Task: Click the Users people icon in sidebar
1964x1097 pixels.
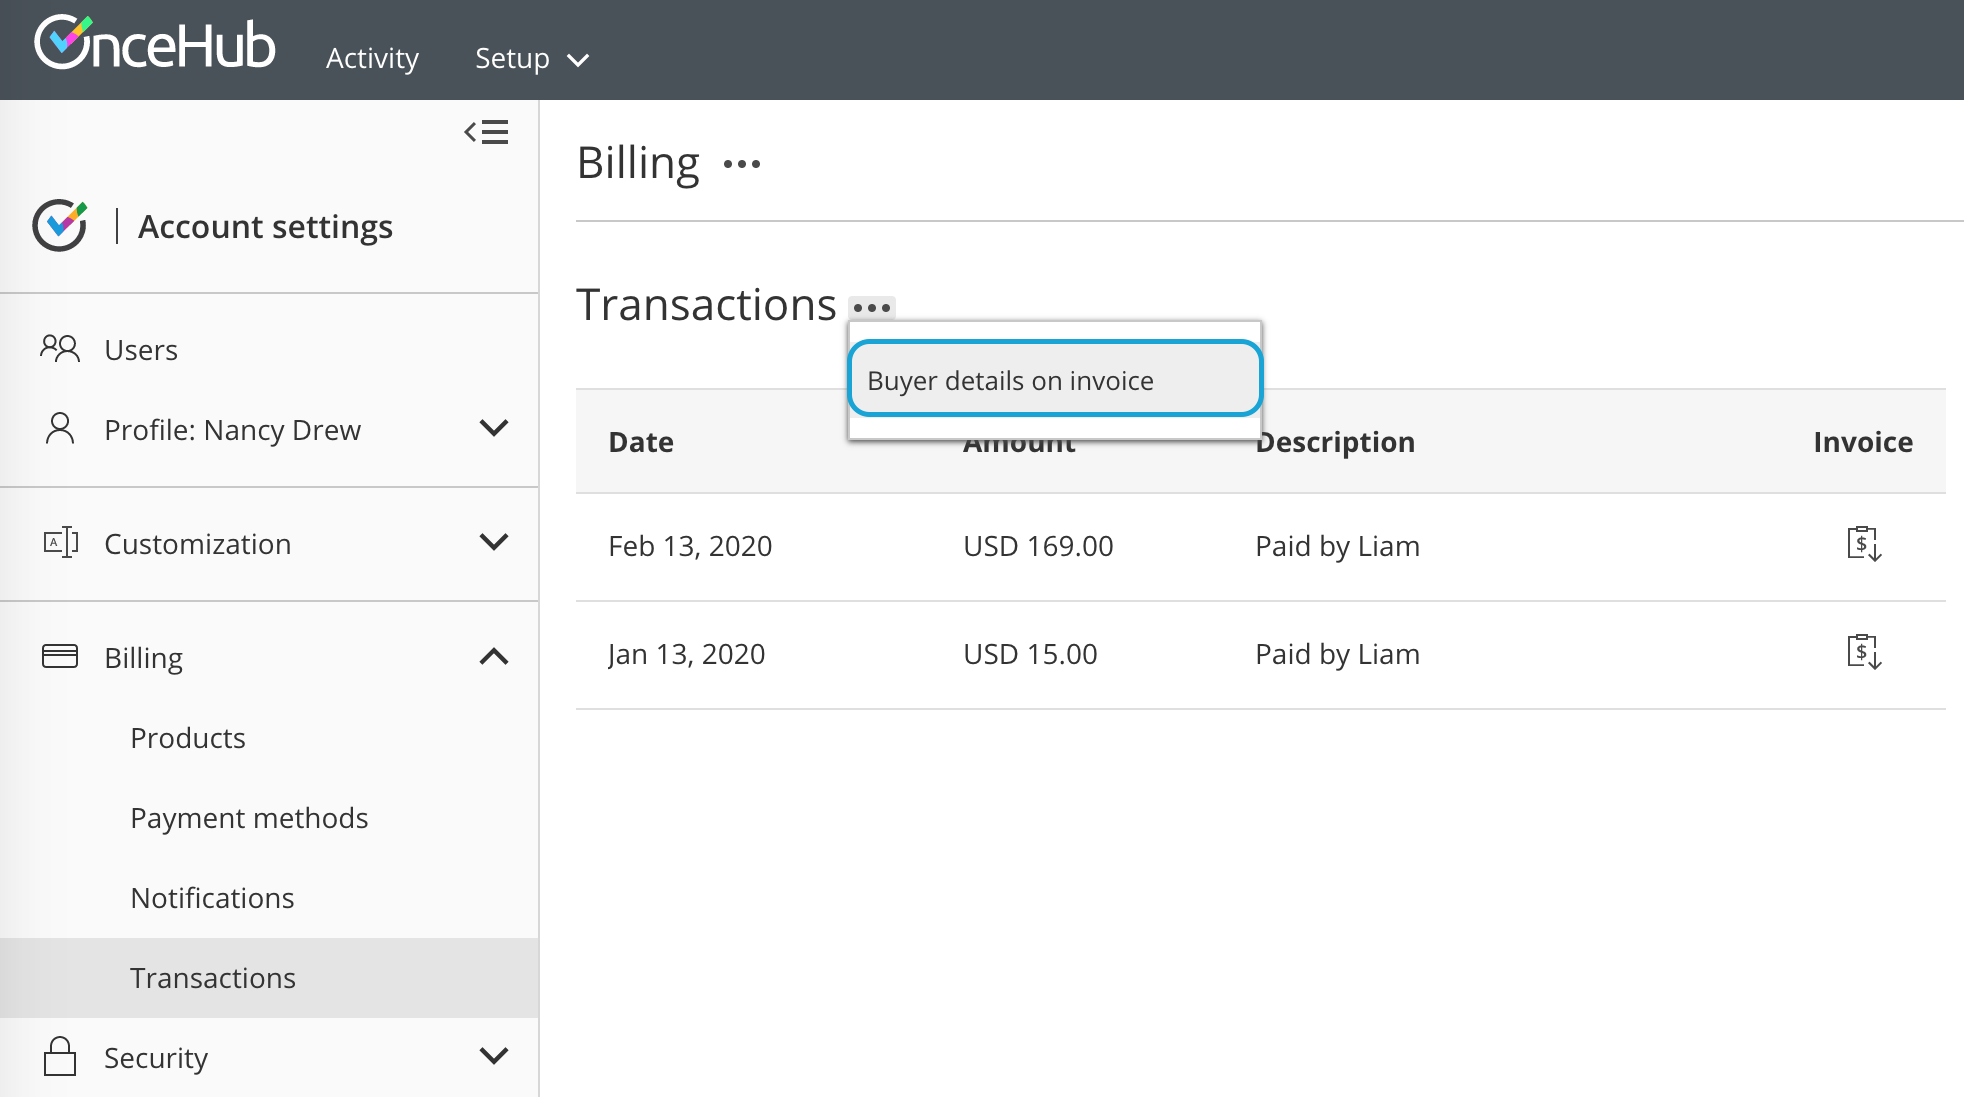Action: (60, 349)
